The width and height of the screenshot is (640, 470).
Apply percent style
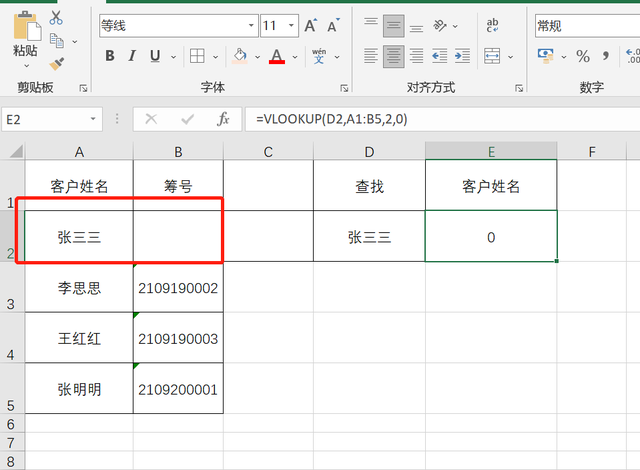point(583,56)
